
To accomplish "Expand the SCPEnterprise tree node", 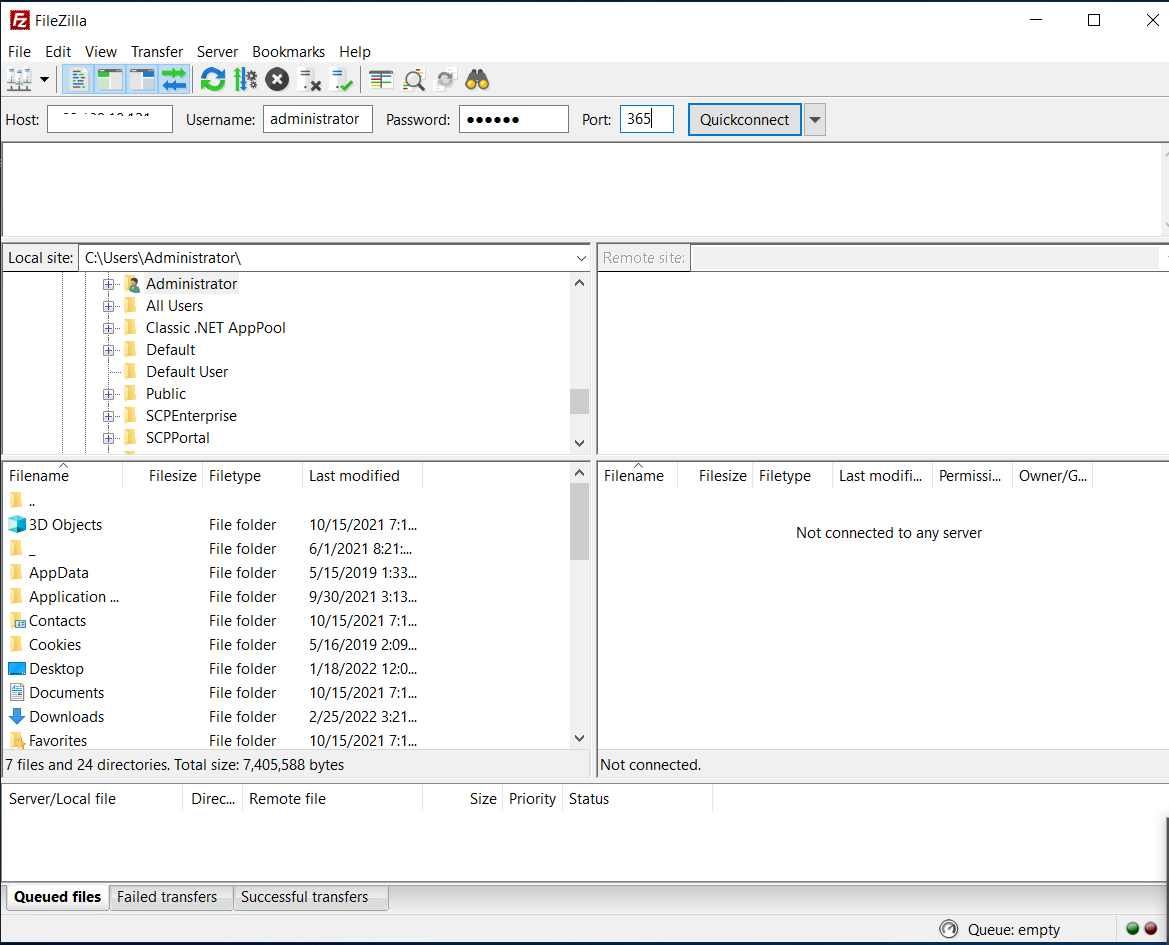I will click(108, 416).
